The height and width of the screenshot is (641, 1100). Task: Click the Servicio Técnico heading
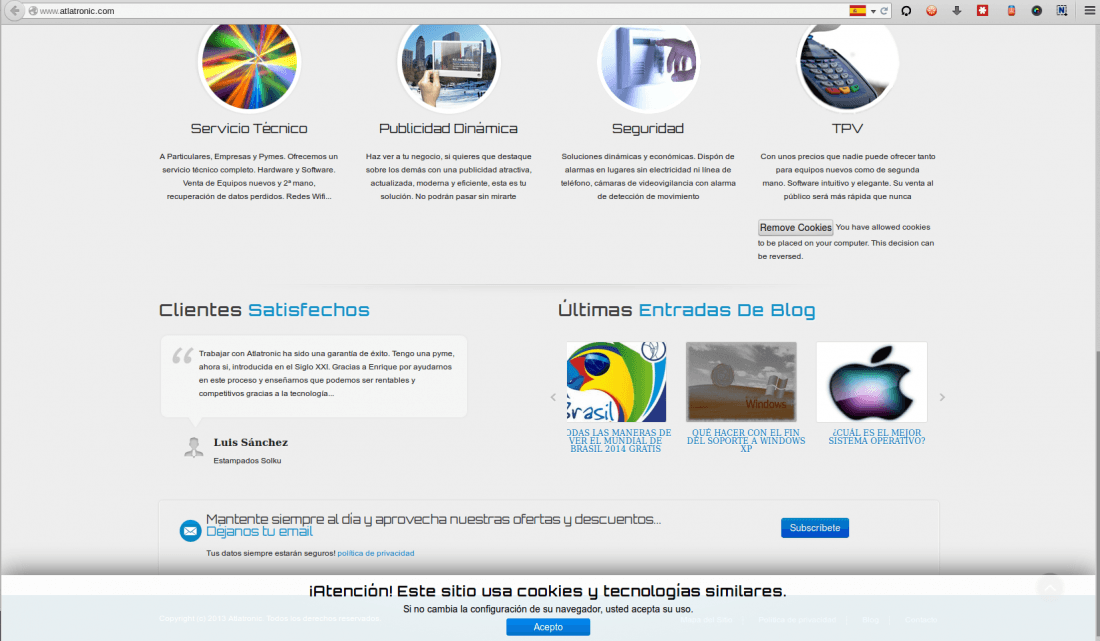coord(249,128)
